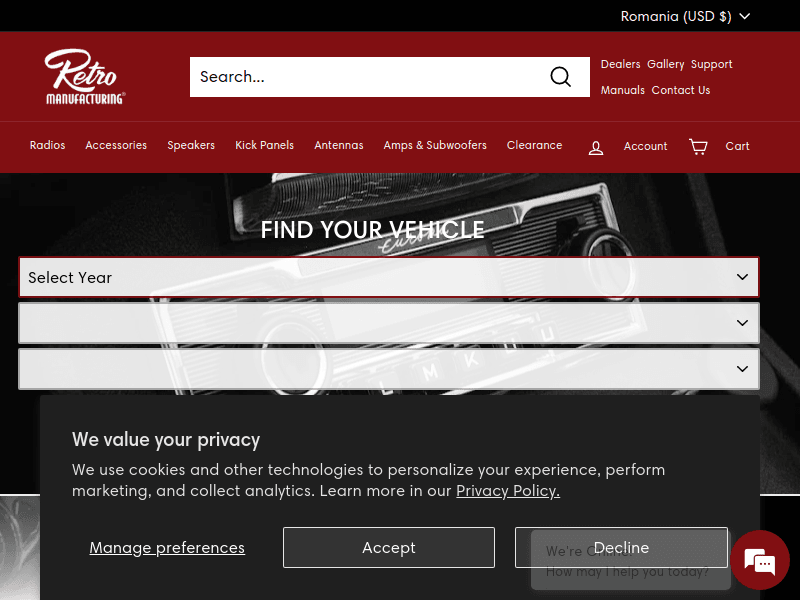This screenshot has height=600, width=800.
Task: Click into the Search text field
Action: coord(365,77)
